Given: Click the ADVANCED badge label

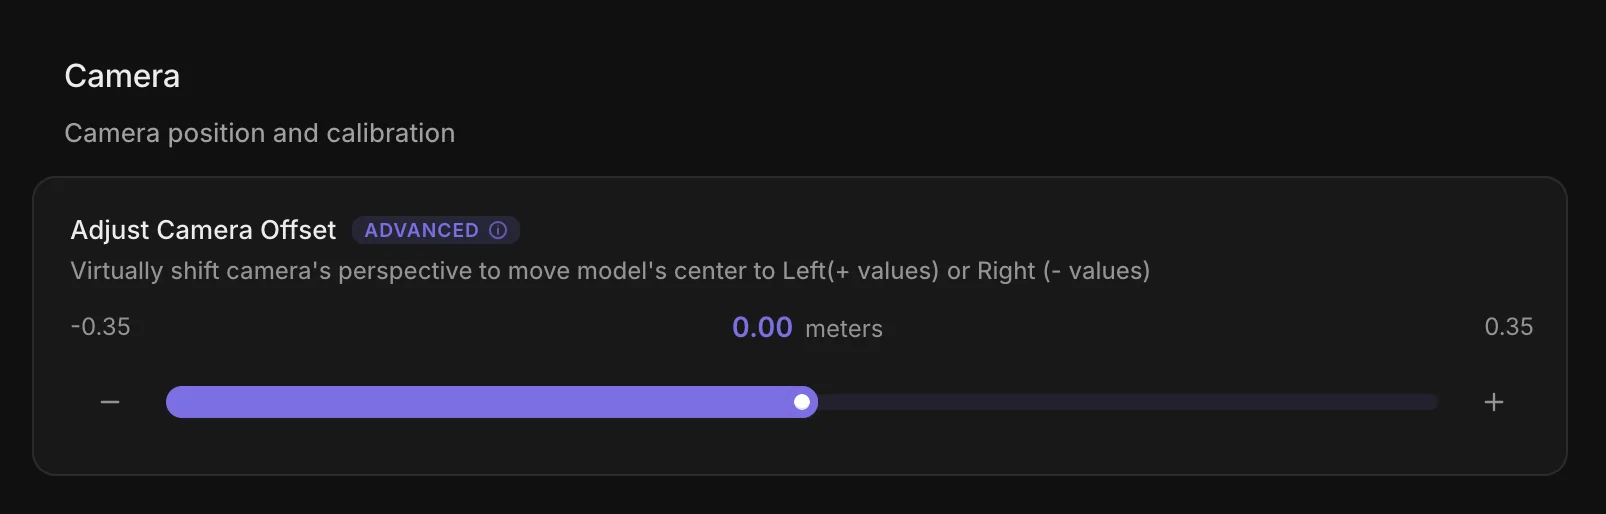Looking at the screenshot, I should coord(422,230).
